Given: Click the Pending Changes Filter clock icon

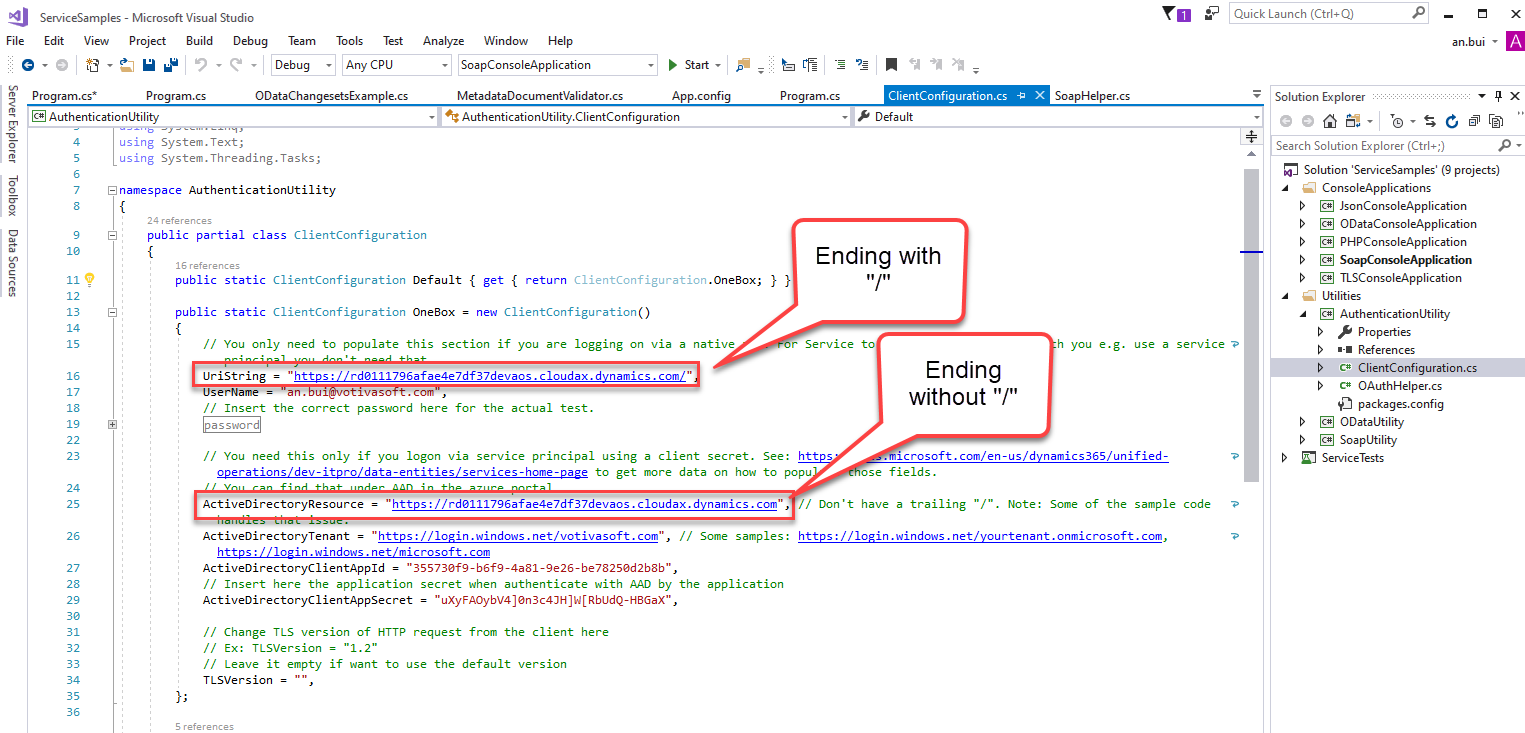Looking at the screenshot, I should (1397, 121).
